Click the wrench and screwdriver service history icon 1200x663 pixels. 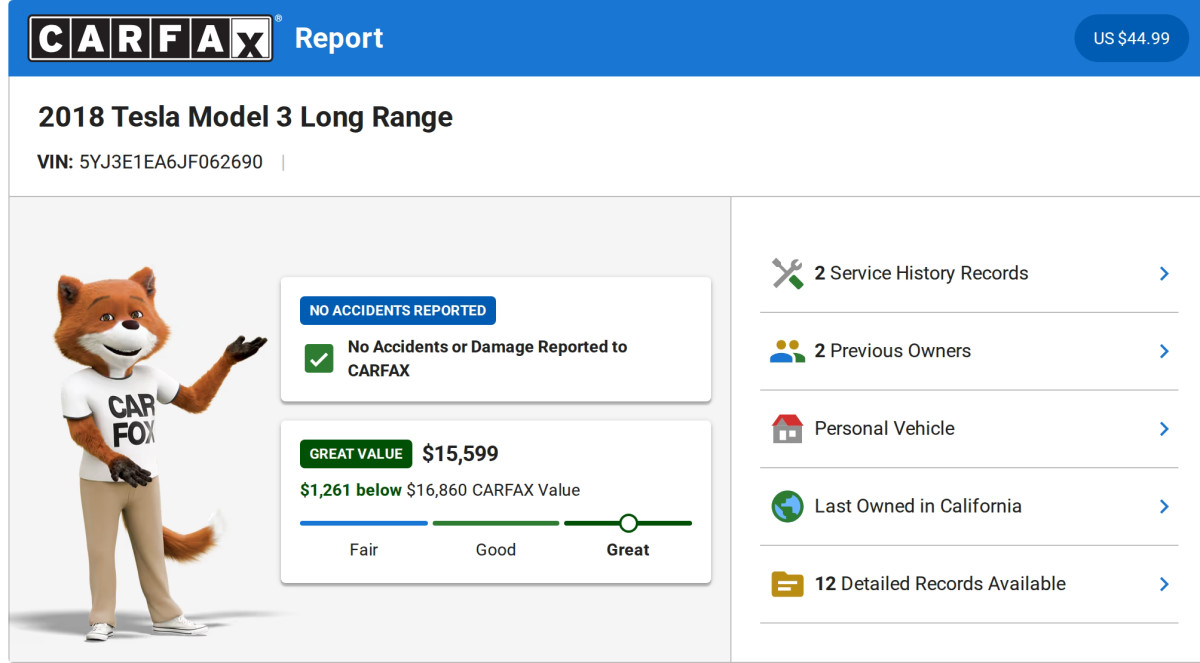coord(788,274)
